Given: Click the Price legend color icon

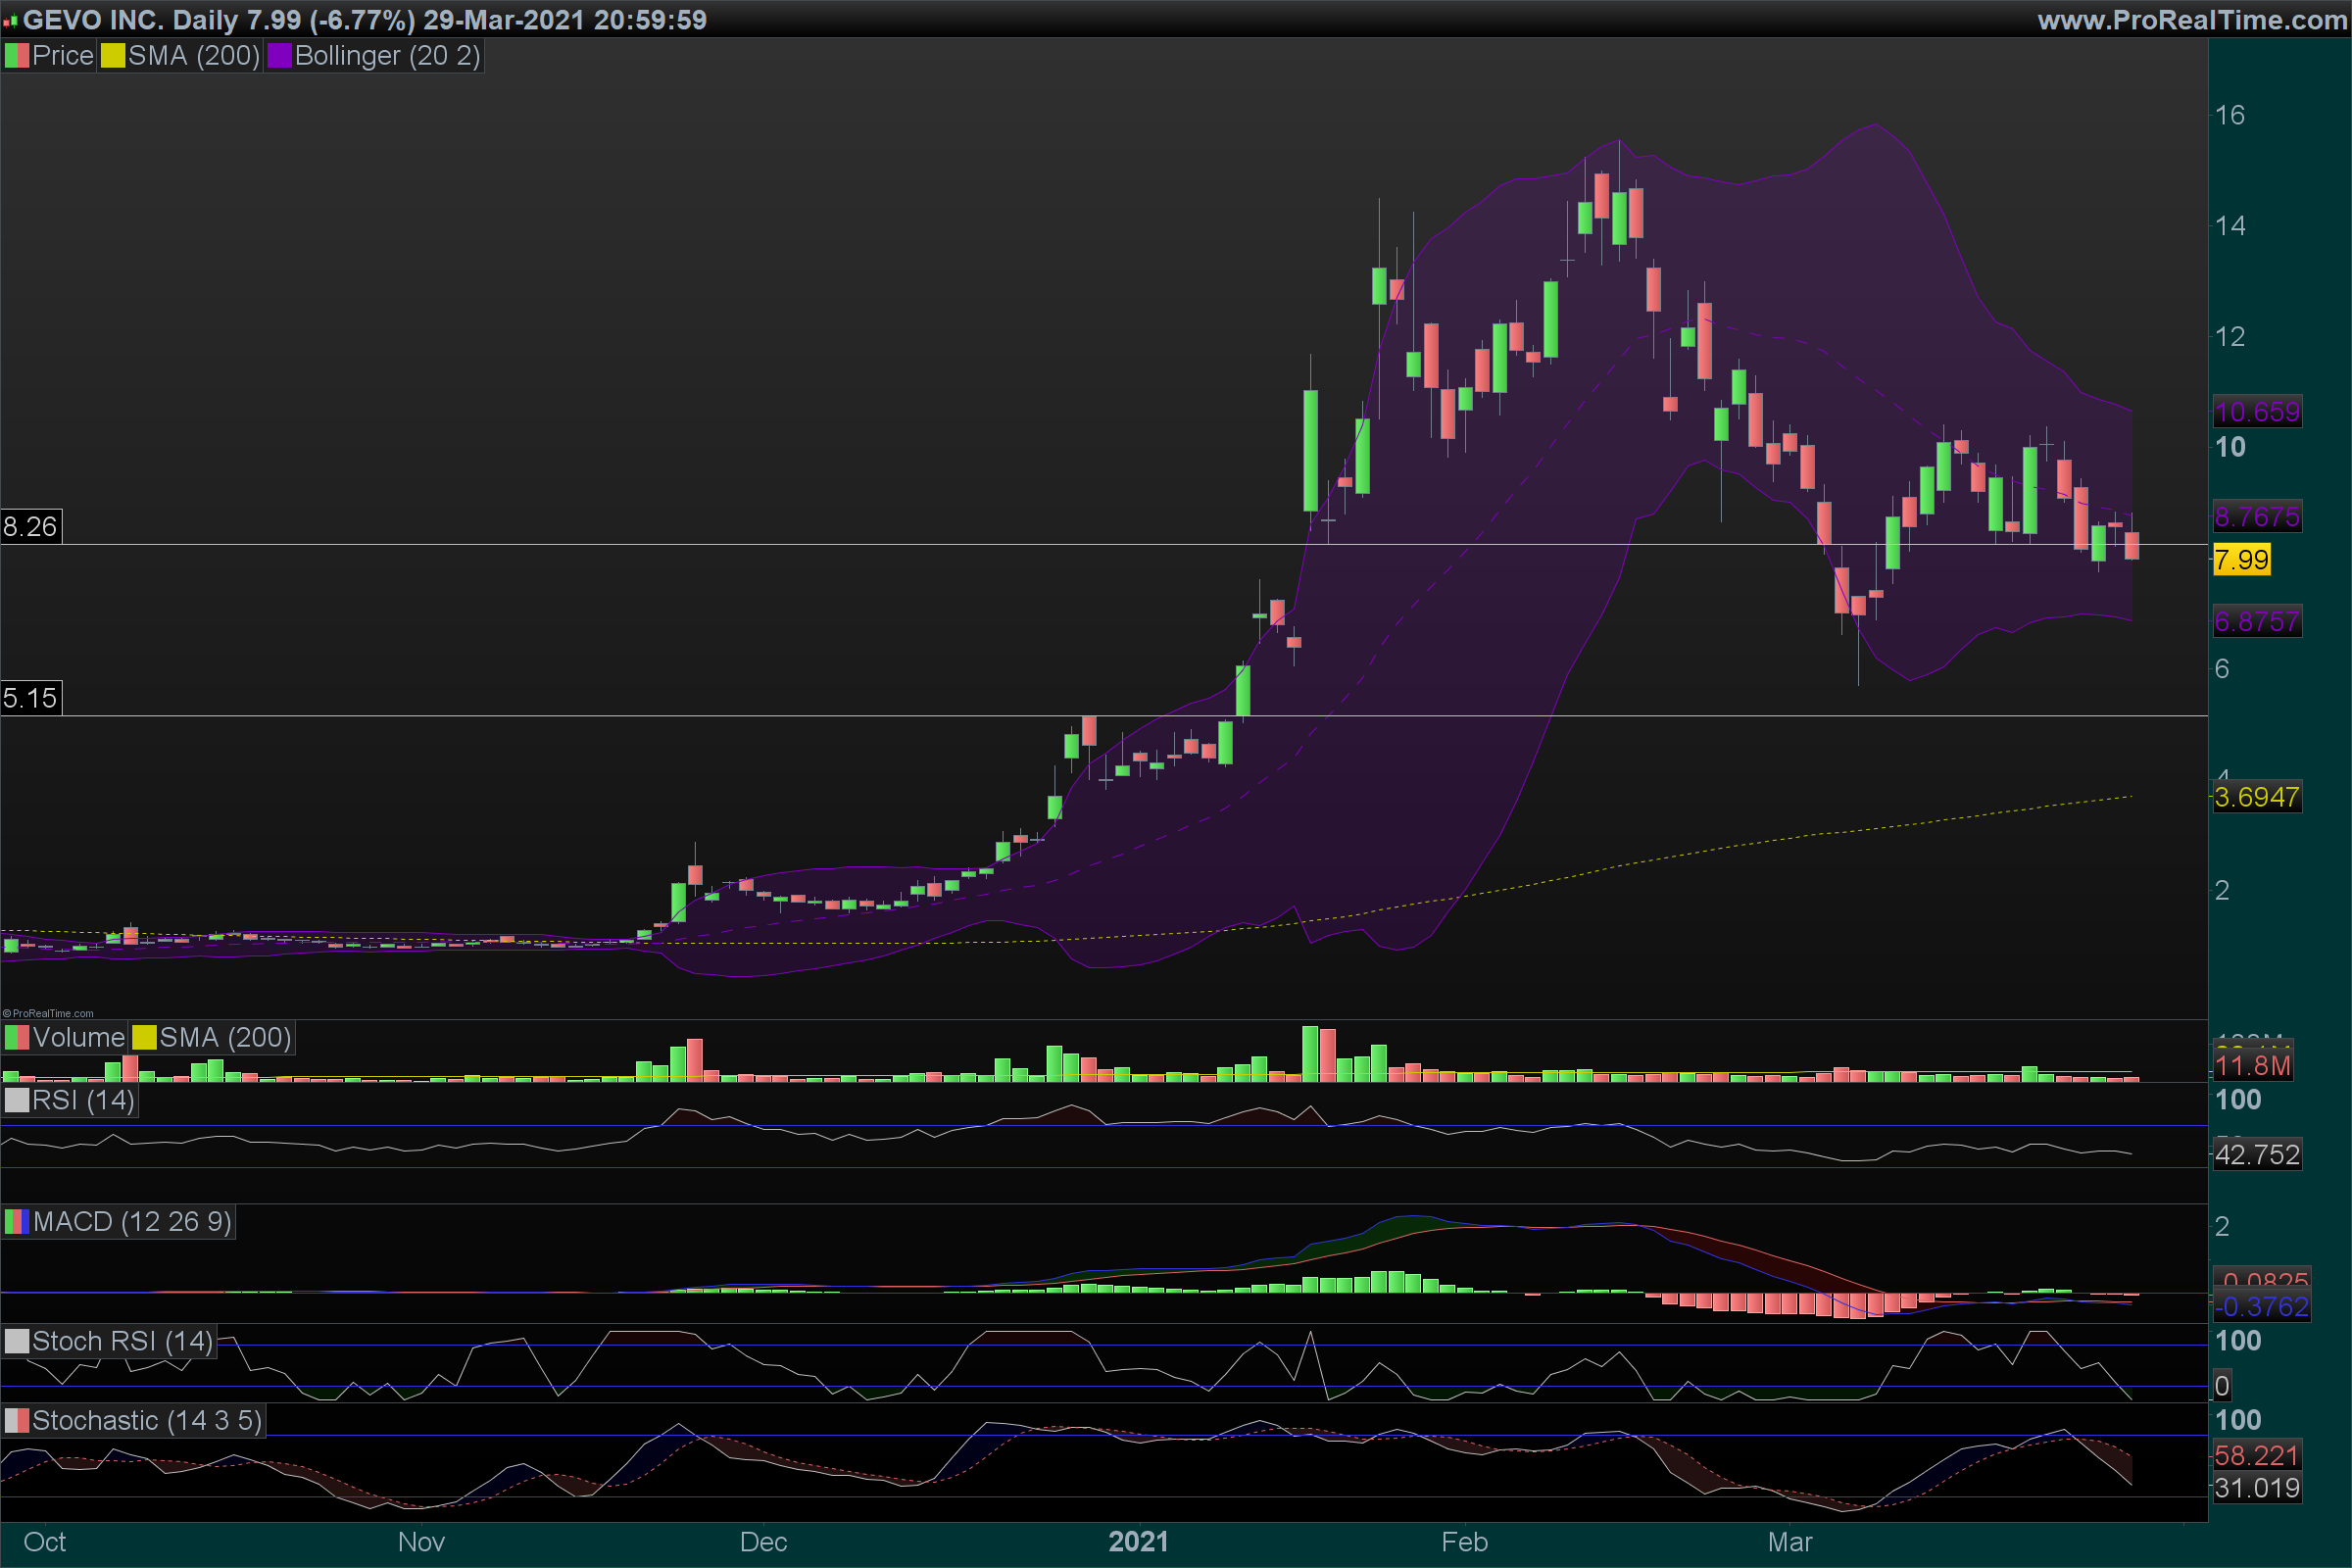Looking at the screenshot, I should click(x=17, y=56).
